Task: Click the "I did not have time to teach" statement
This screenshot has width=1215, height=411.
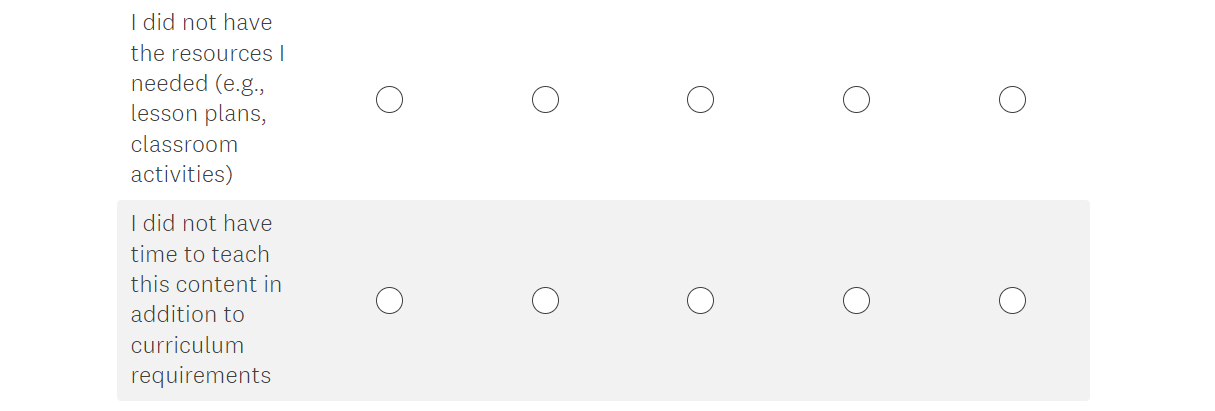Action: pyautogui.click(x=201, y=224)
